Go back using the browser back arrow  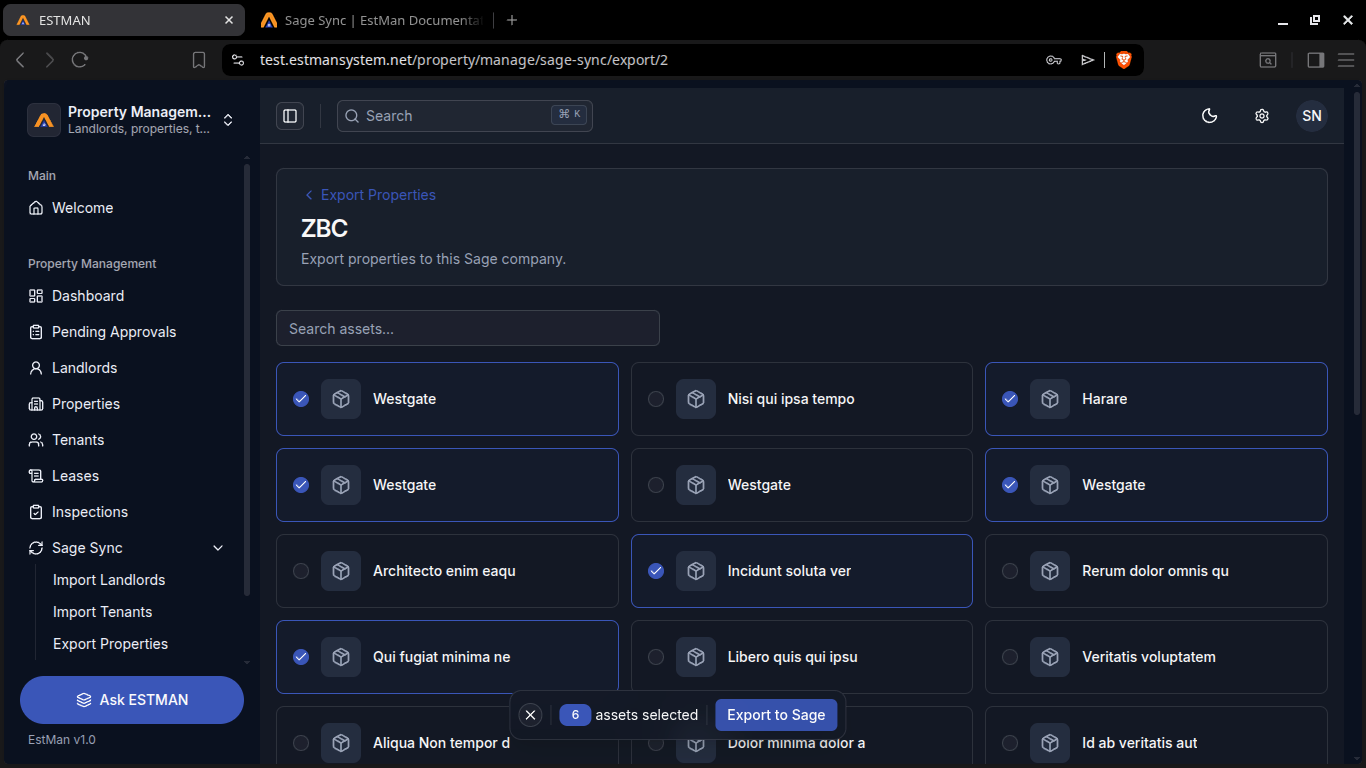click(20, 60)
